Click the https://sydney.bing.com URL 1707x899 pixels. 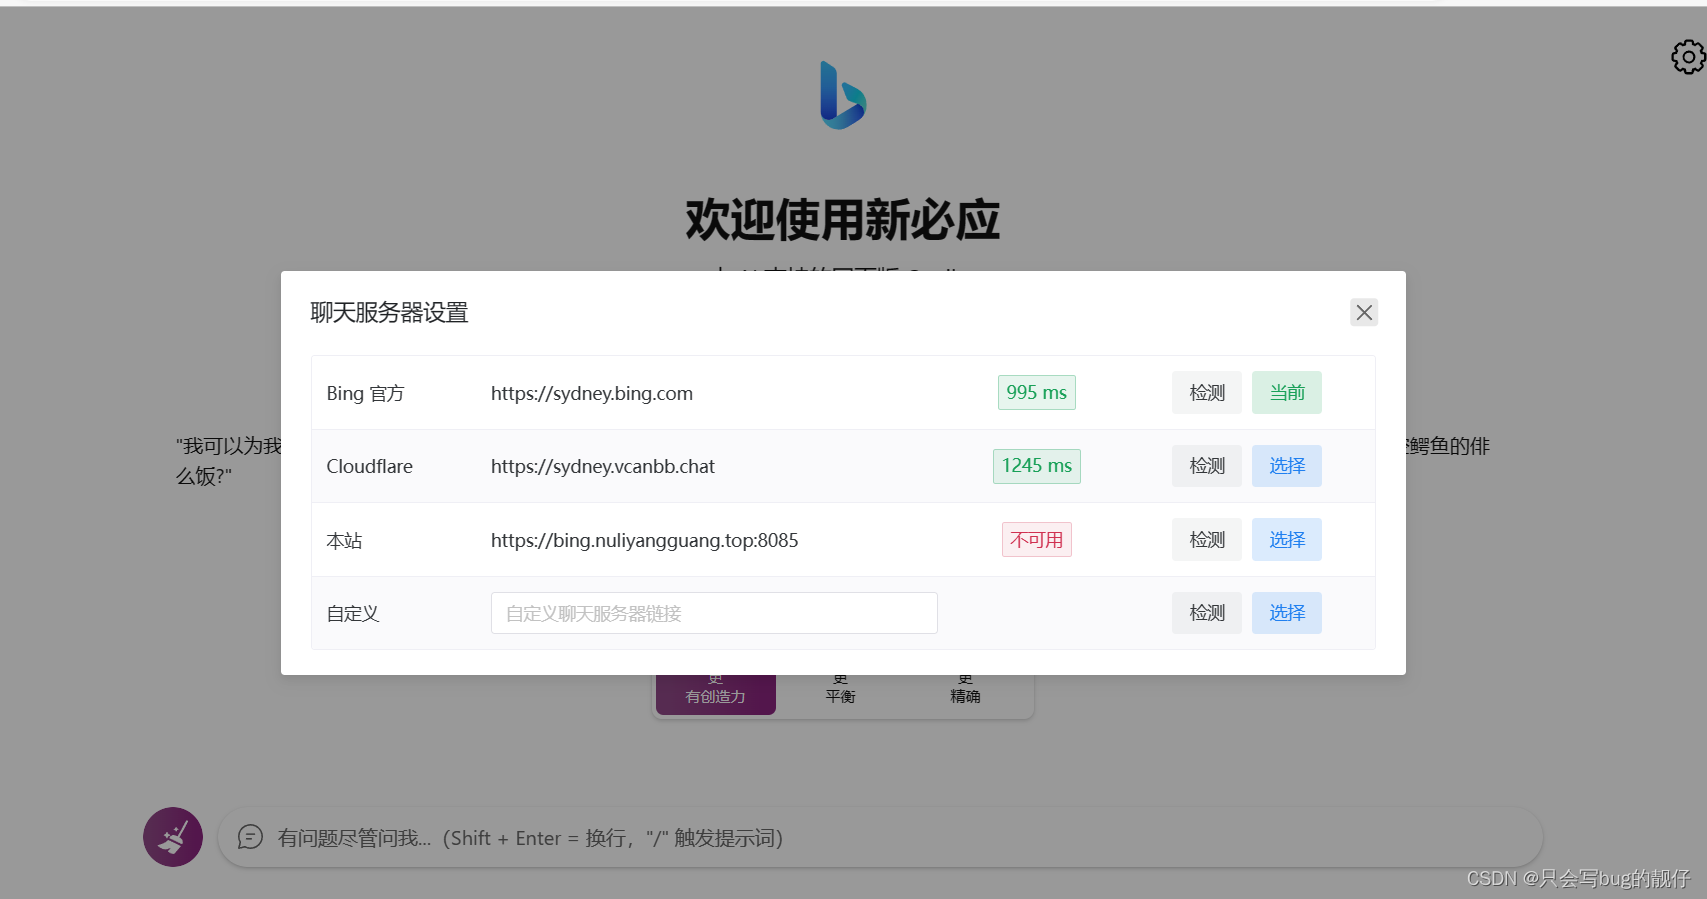(592, 393)
